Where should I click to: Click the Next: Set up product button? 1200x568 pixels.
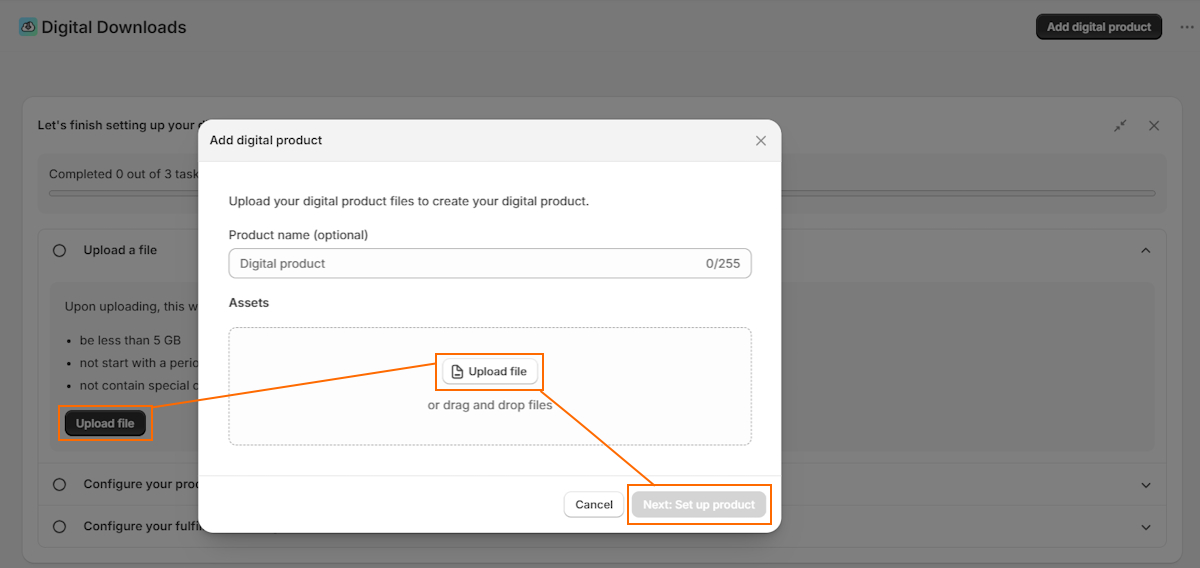pos(699,505)
